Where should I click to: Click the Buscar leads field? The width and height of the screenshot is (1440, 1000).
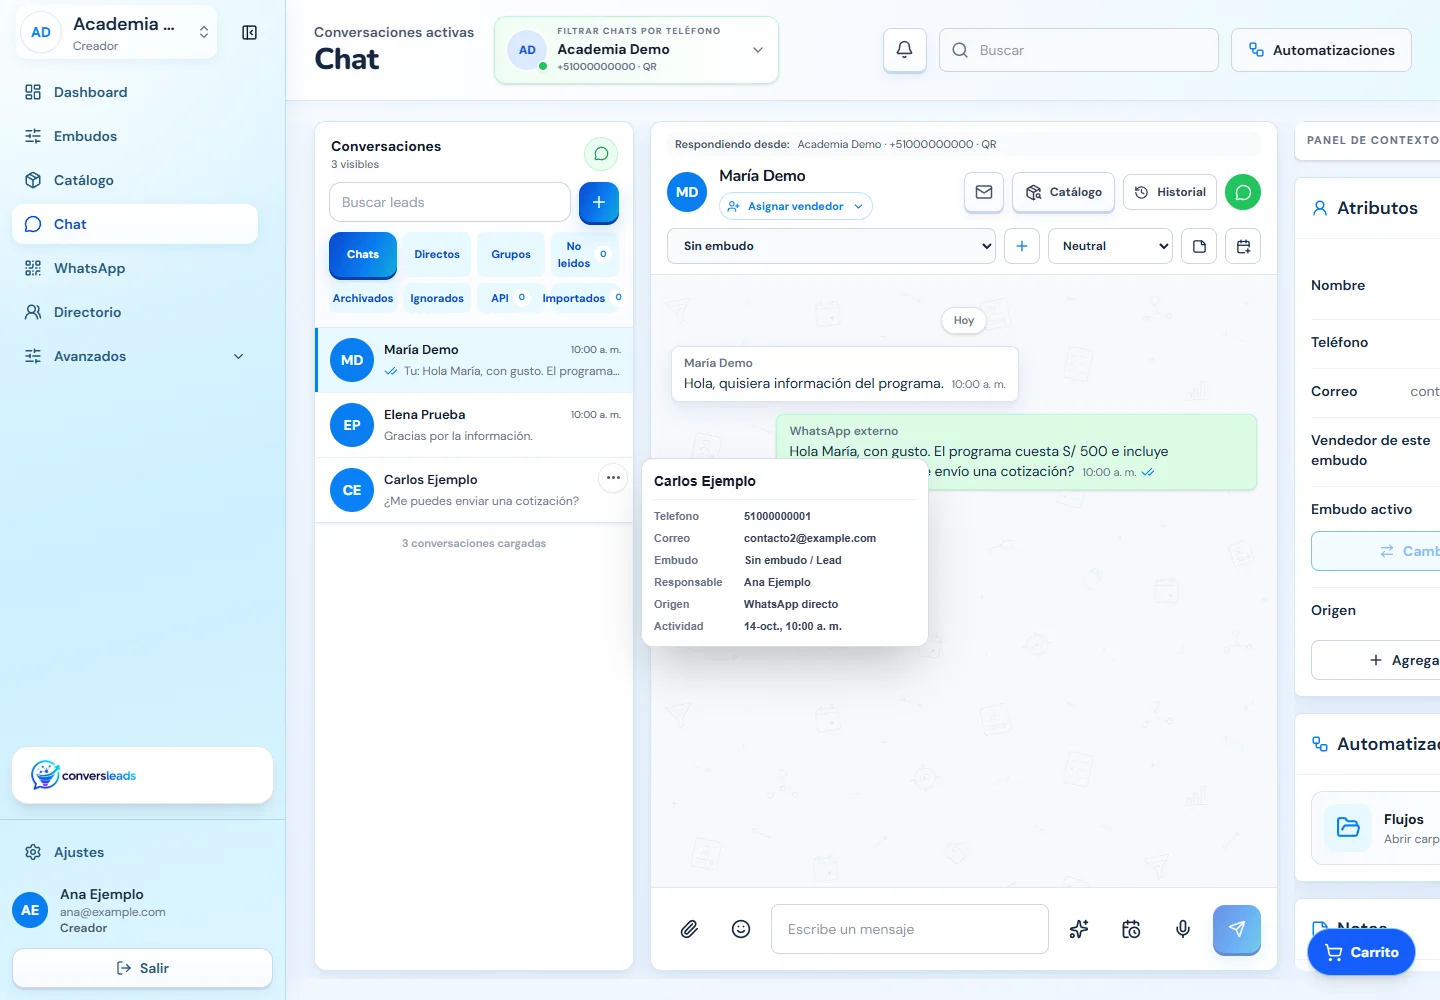(450, 202)
